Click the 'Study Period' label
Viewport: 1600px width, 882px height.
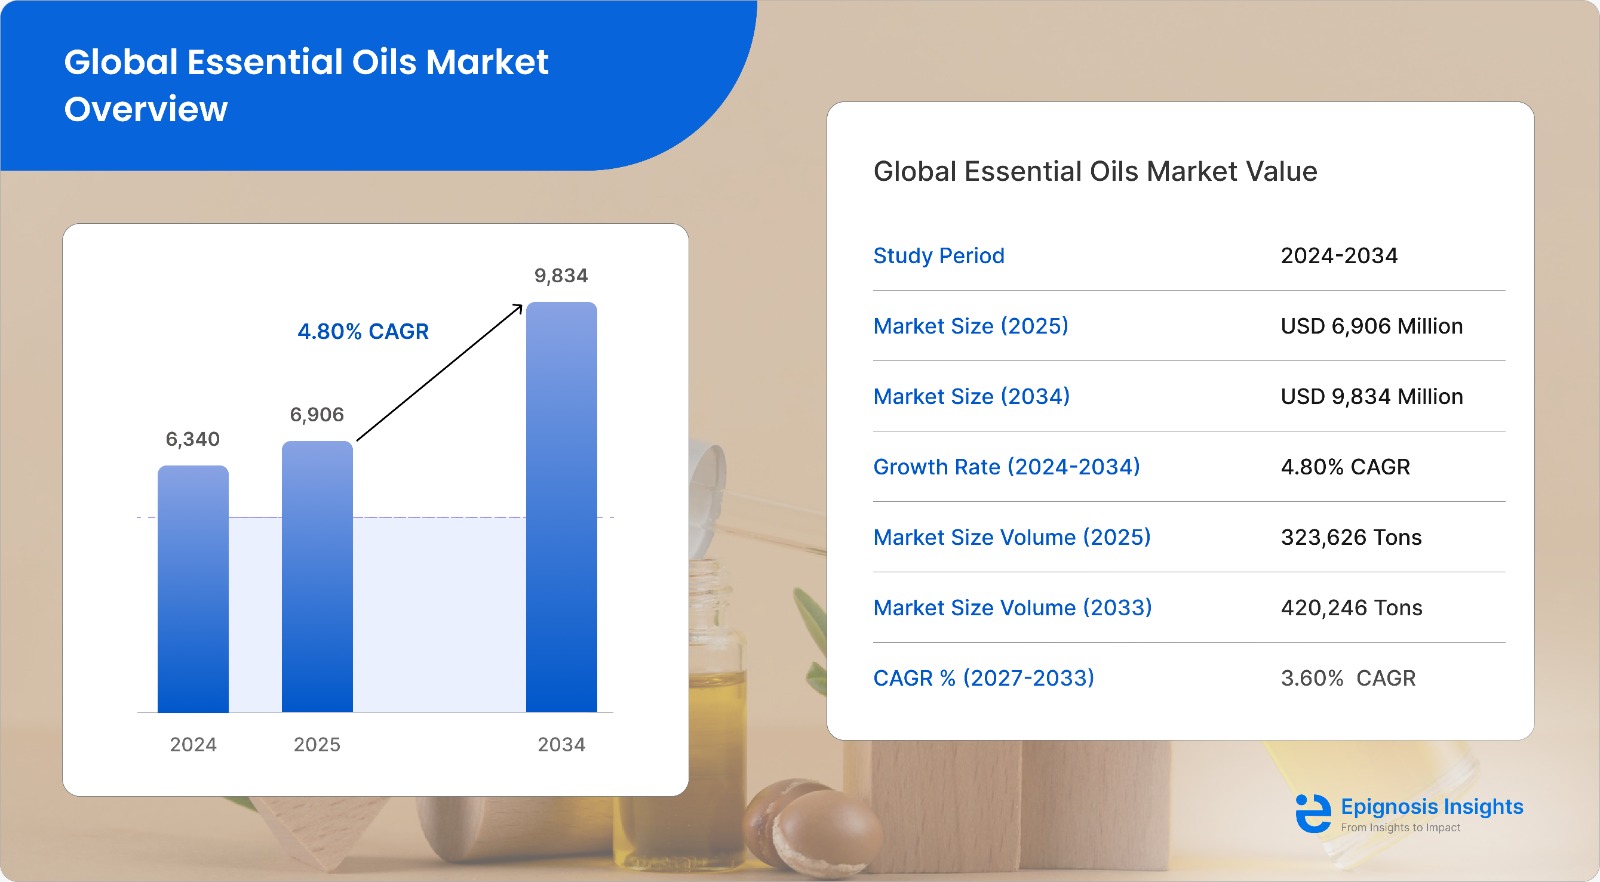(939, 256)
